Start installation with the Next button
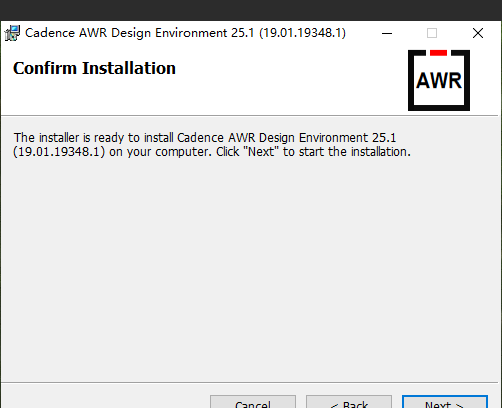502x408 pixels. click(445, 402)
